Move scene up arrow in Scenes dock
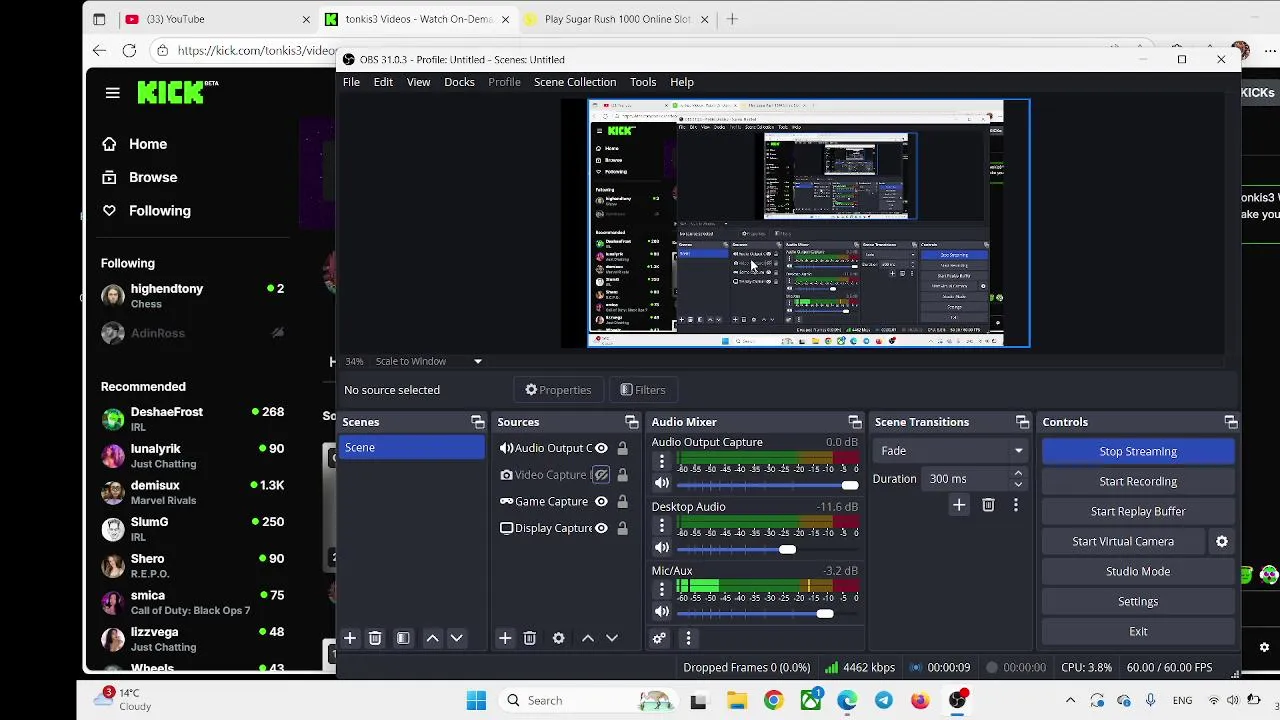1280x720 pixels. 432,638
